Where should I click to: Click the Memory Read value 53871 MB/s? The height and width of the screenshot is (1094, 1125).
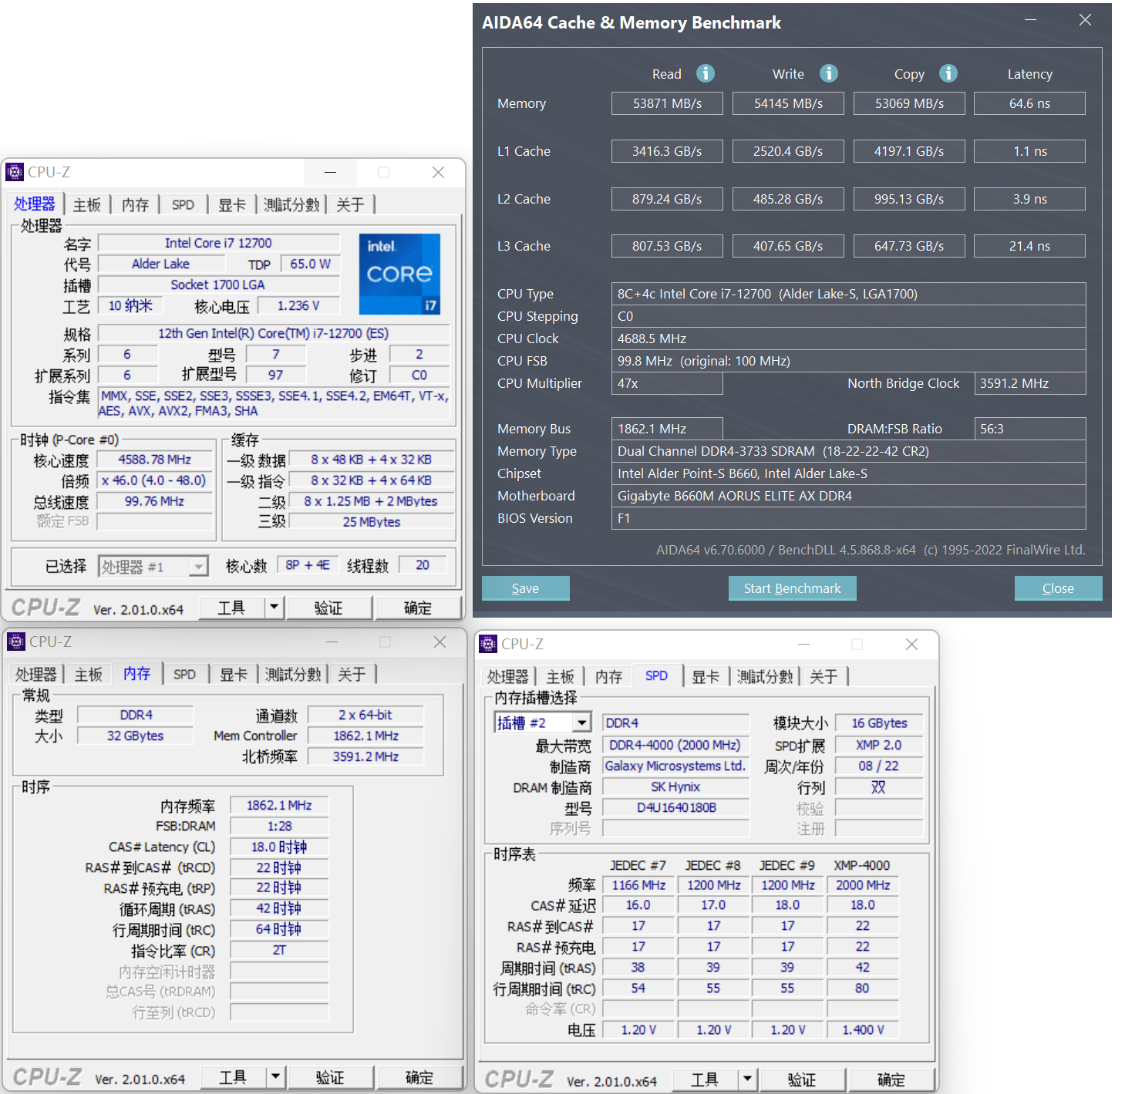(x=667, y=103)
